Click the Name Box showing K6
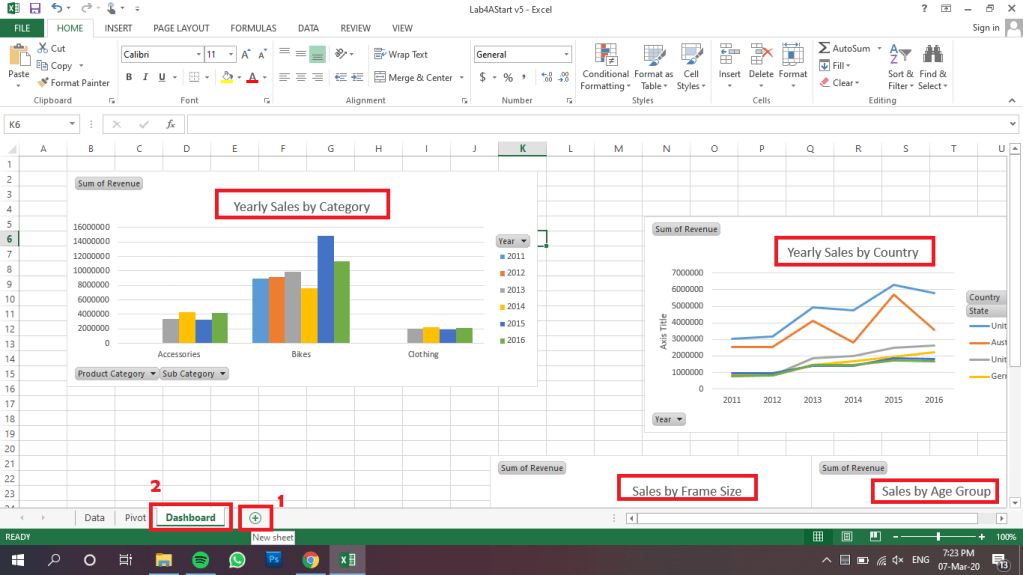Image resolution: width=1023 pixels, height=575 pixels. pyautogui.click(x=35, y=125)
